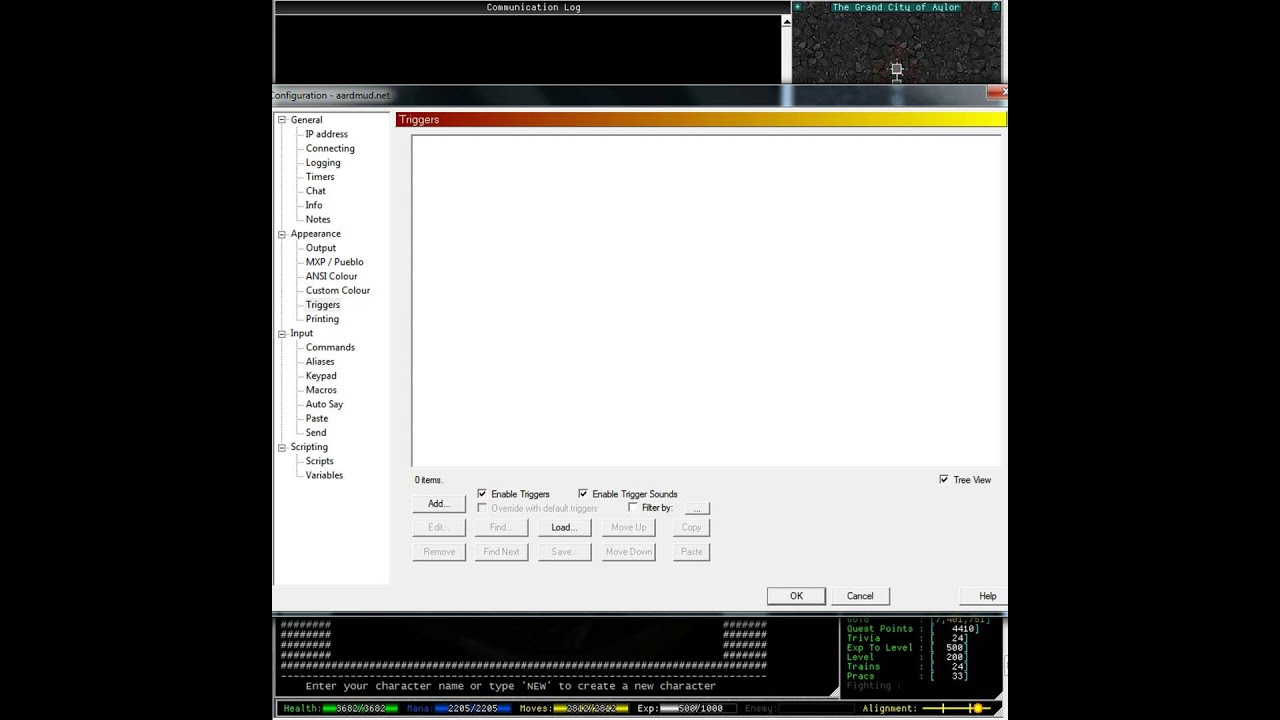This screenshot has height=720, width=1280.
Task: Click the Add... trigger button
Action: 439,504
